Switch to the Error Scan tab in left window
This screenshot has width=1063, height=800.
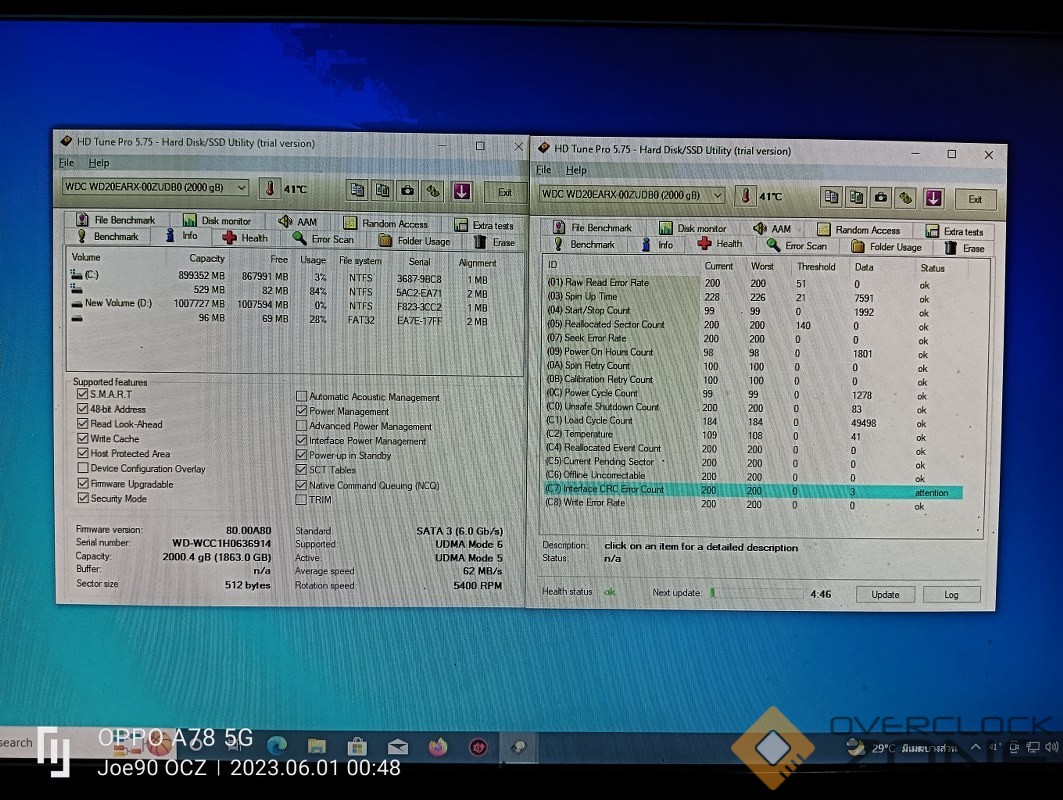(323, 239)
